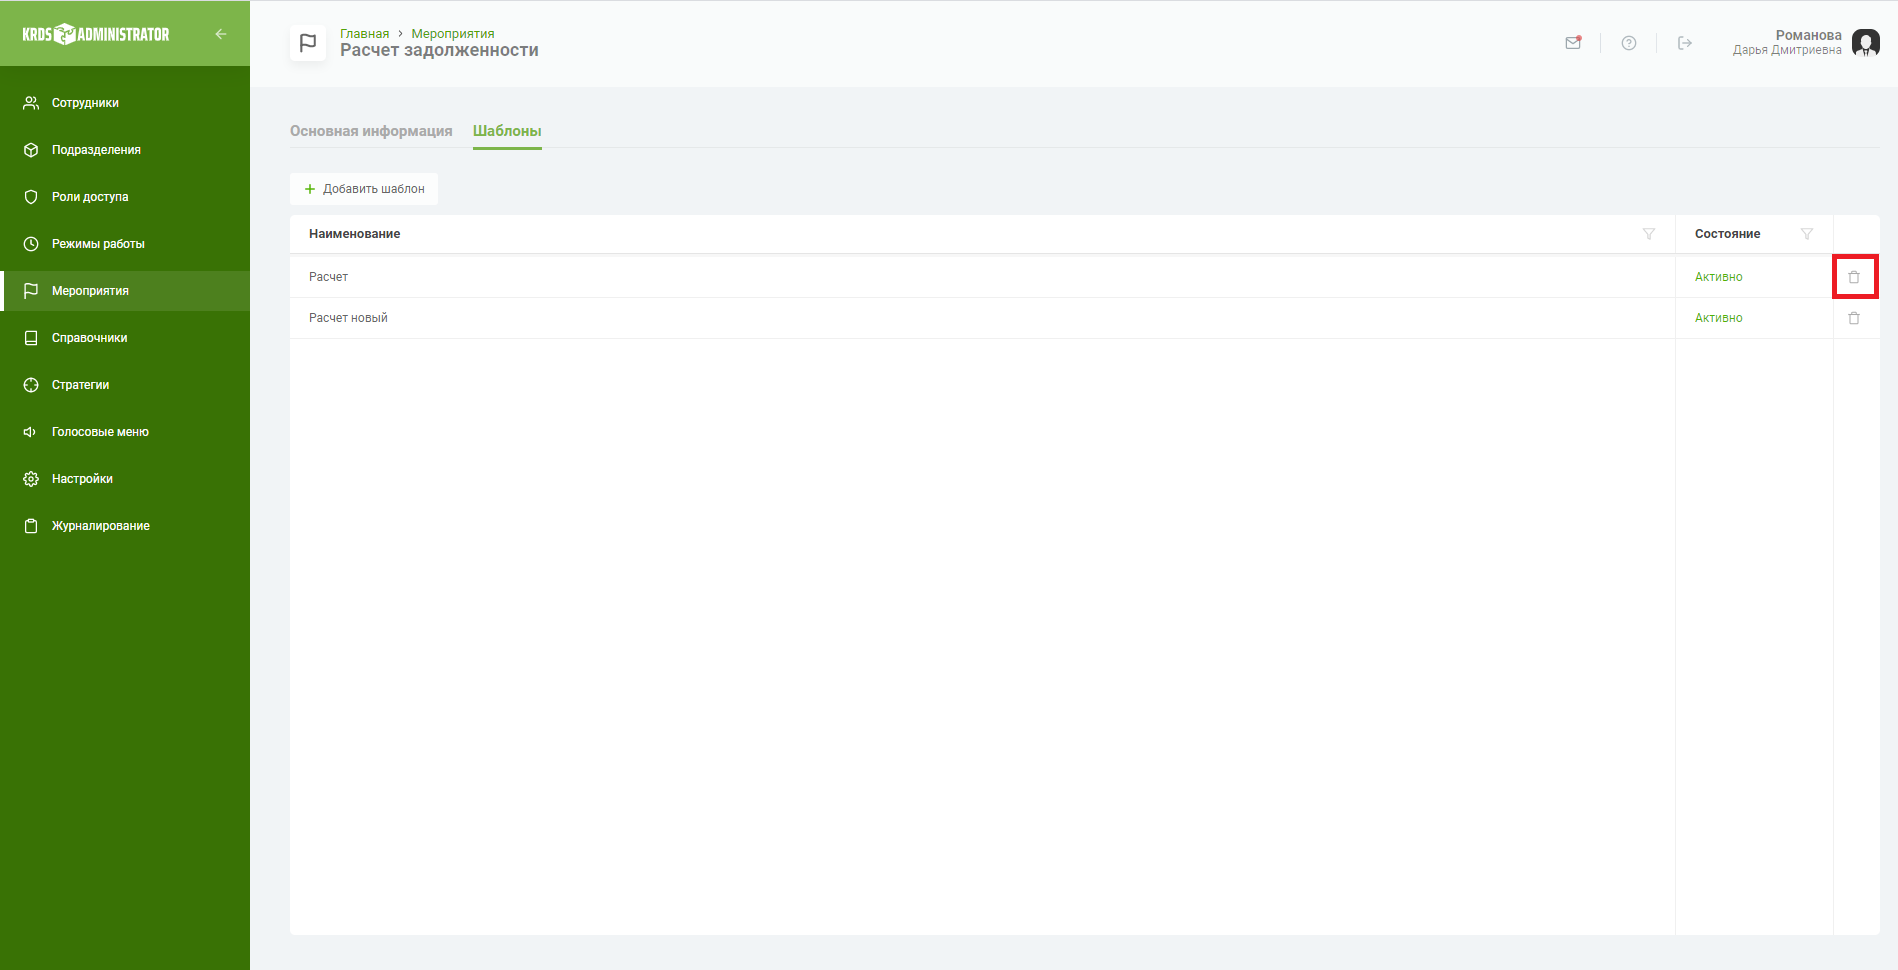
Task: Go to Роли доступа
Action: pos(125,197)
